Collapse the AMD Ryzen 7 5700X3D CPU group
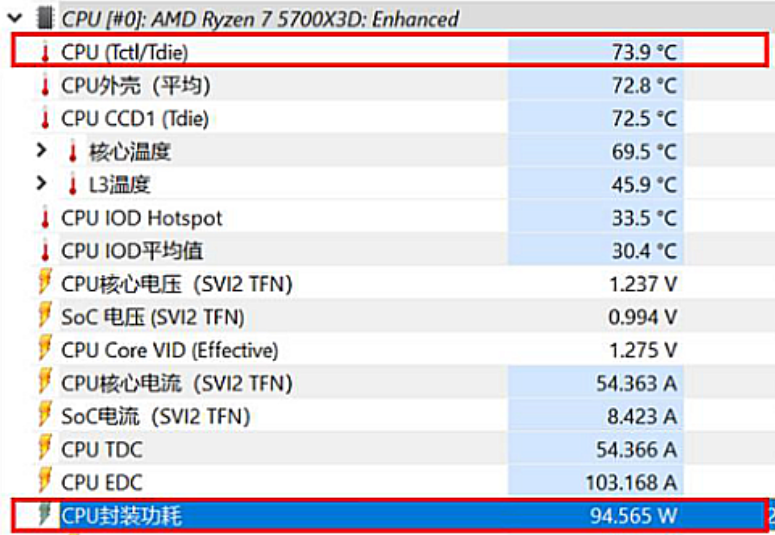The width and height of the screenshot is (775, 535). pyautogui.click(x=13, y=18)
